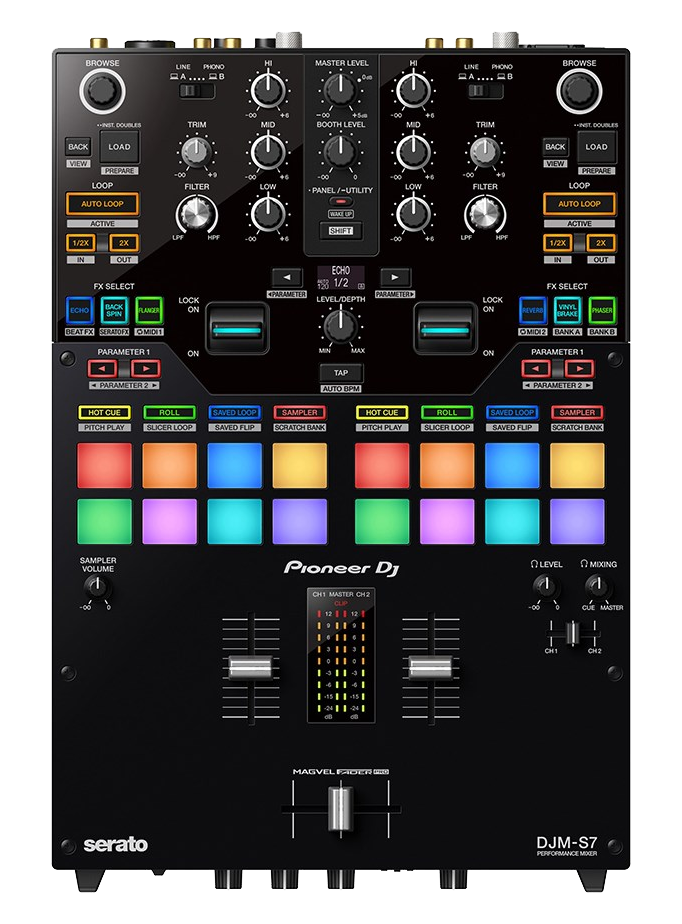Halve the loop with left deck 1/2X button
The width and height of the screenshot is (682, 924).
[80, 243]
